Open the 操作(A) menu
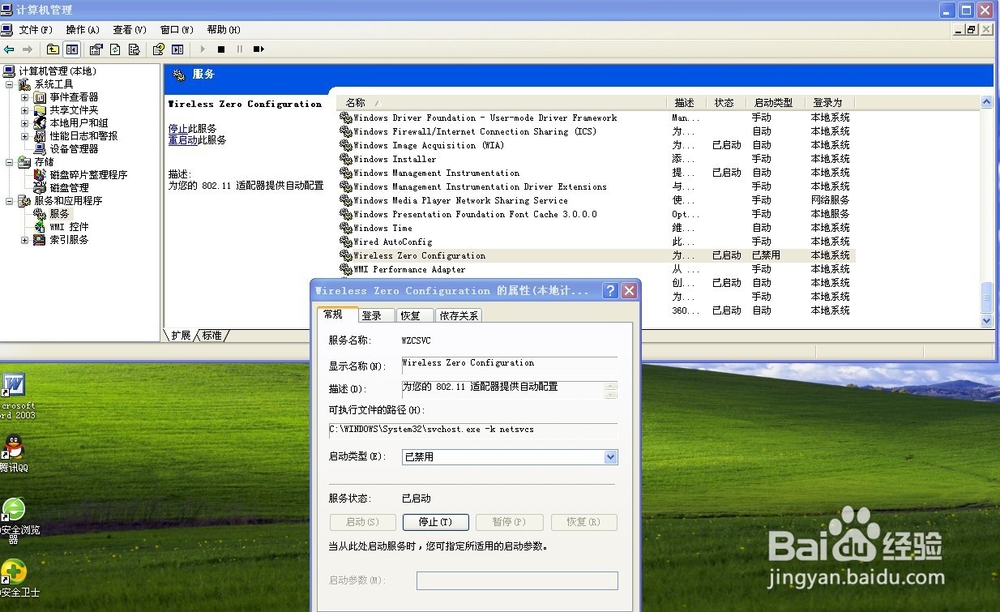This screenshot has height=612, width=1000. pos(82,30)
